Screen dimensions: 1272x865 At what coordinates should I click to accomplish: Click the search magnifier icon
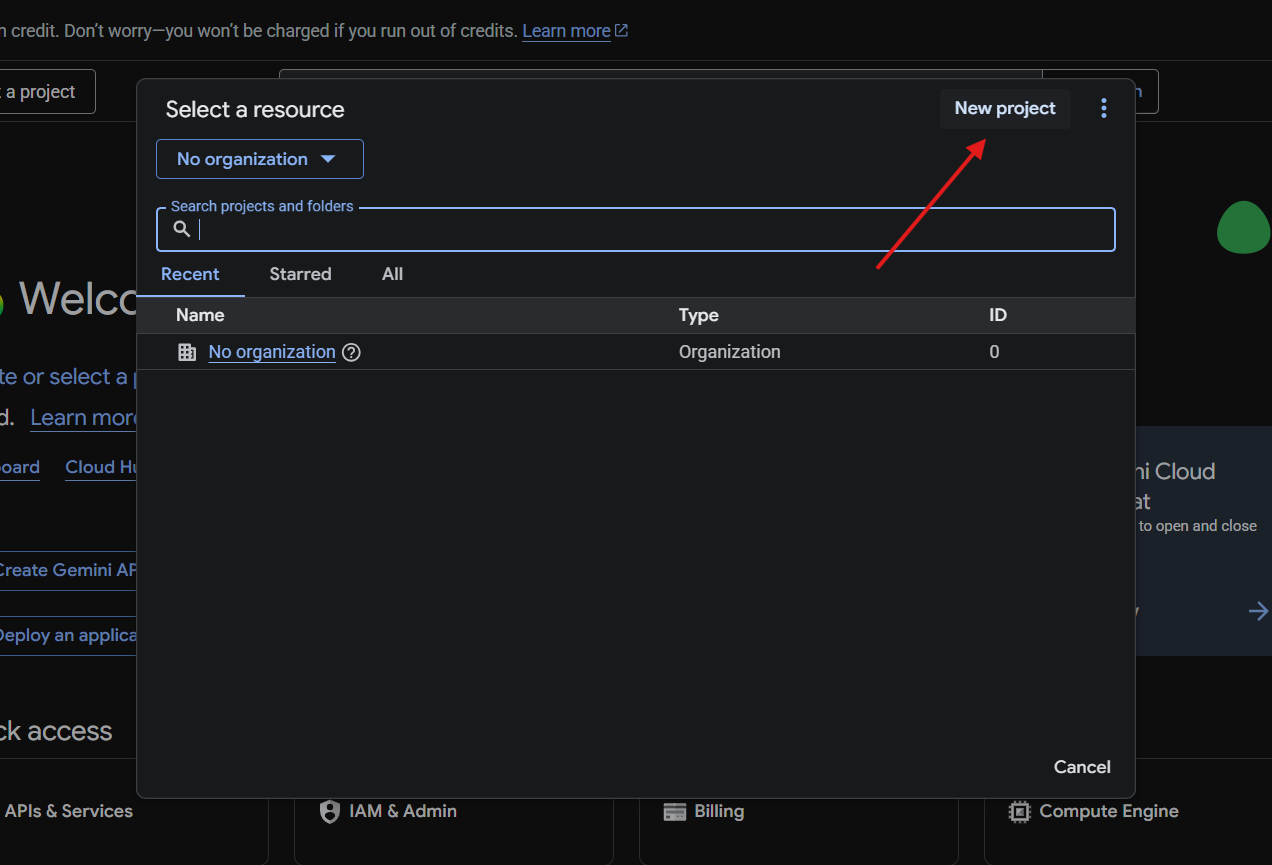(181, 229)
